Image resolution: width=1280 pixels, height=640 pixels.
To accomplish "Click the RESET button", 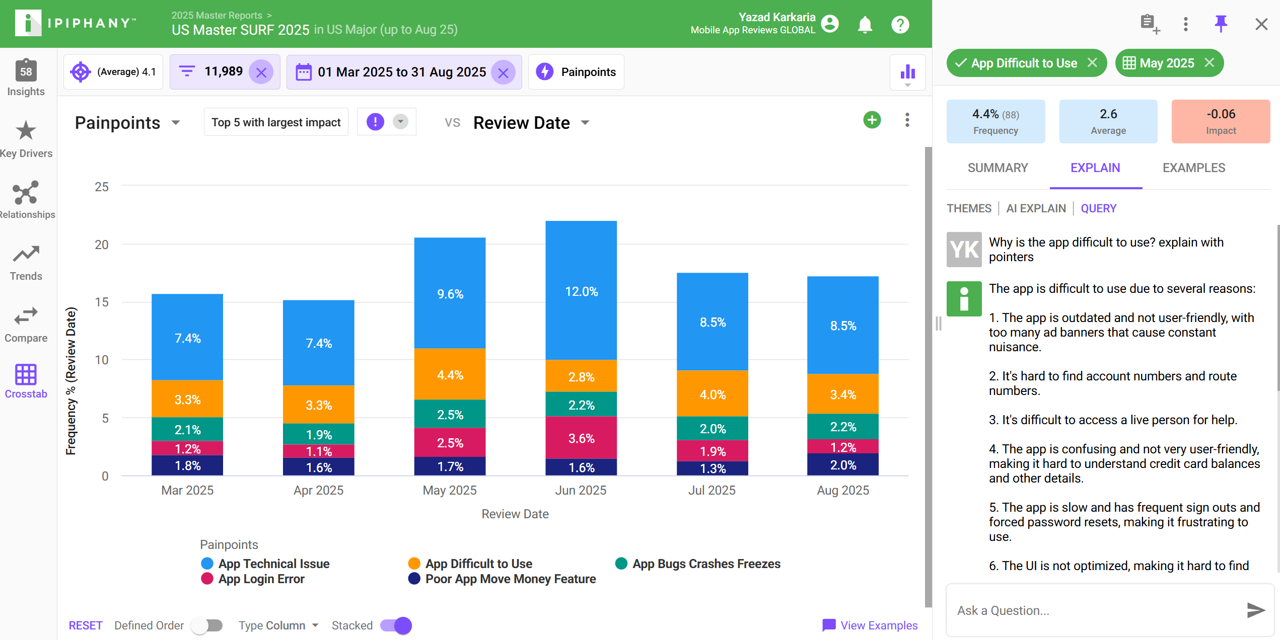I will tap(85, 625).
